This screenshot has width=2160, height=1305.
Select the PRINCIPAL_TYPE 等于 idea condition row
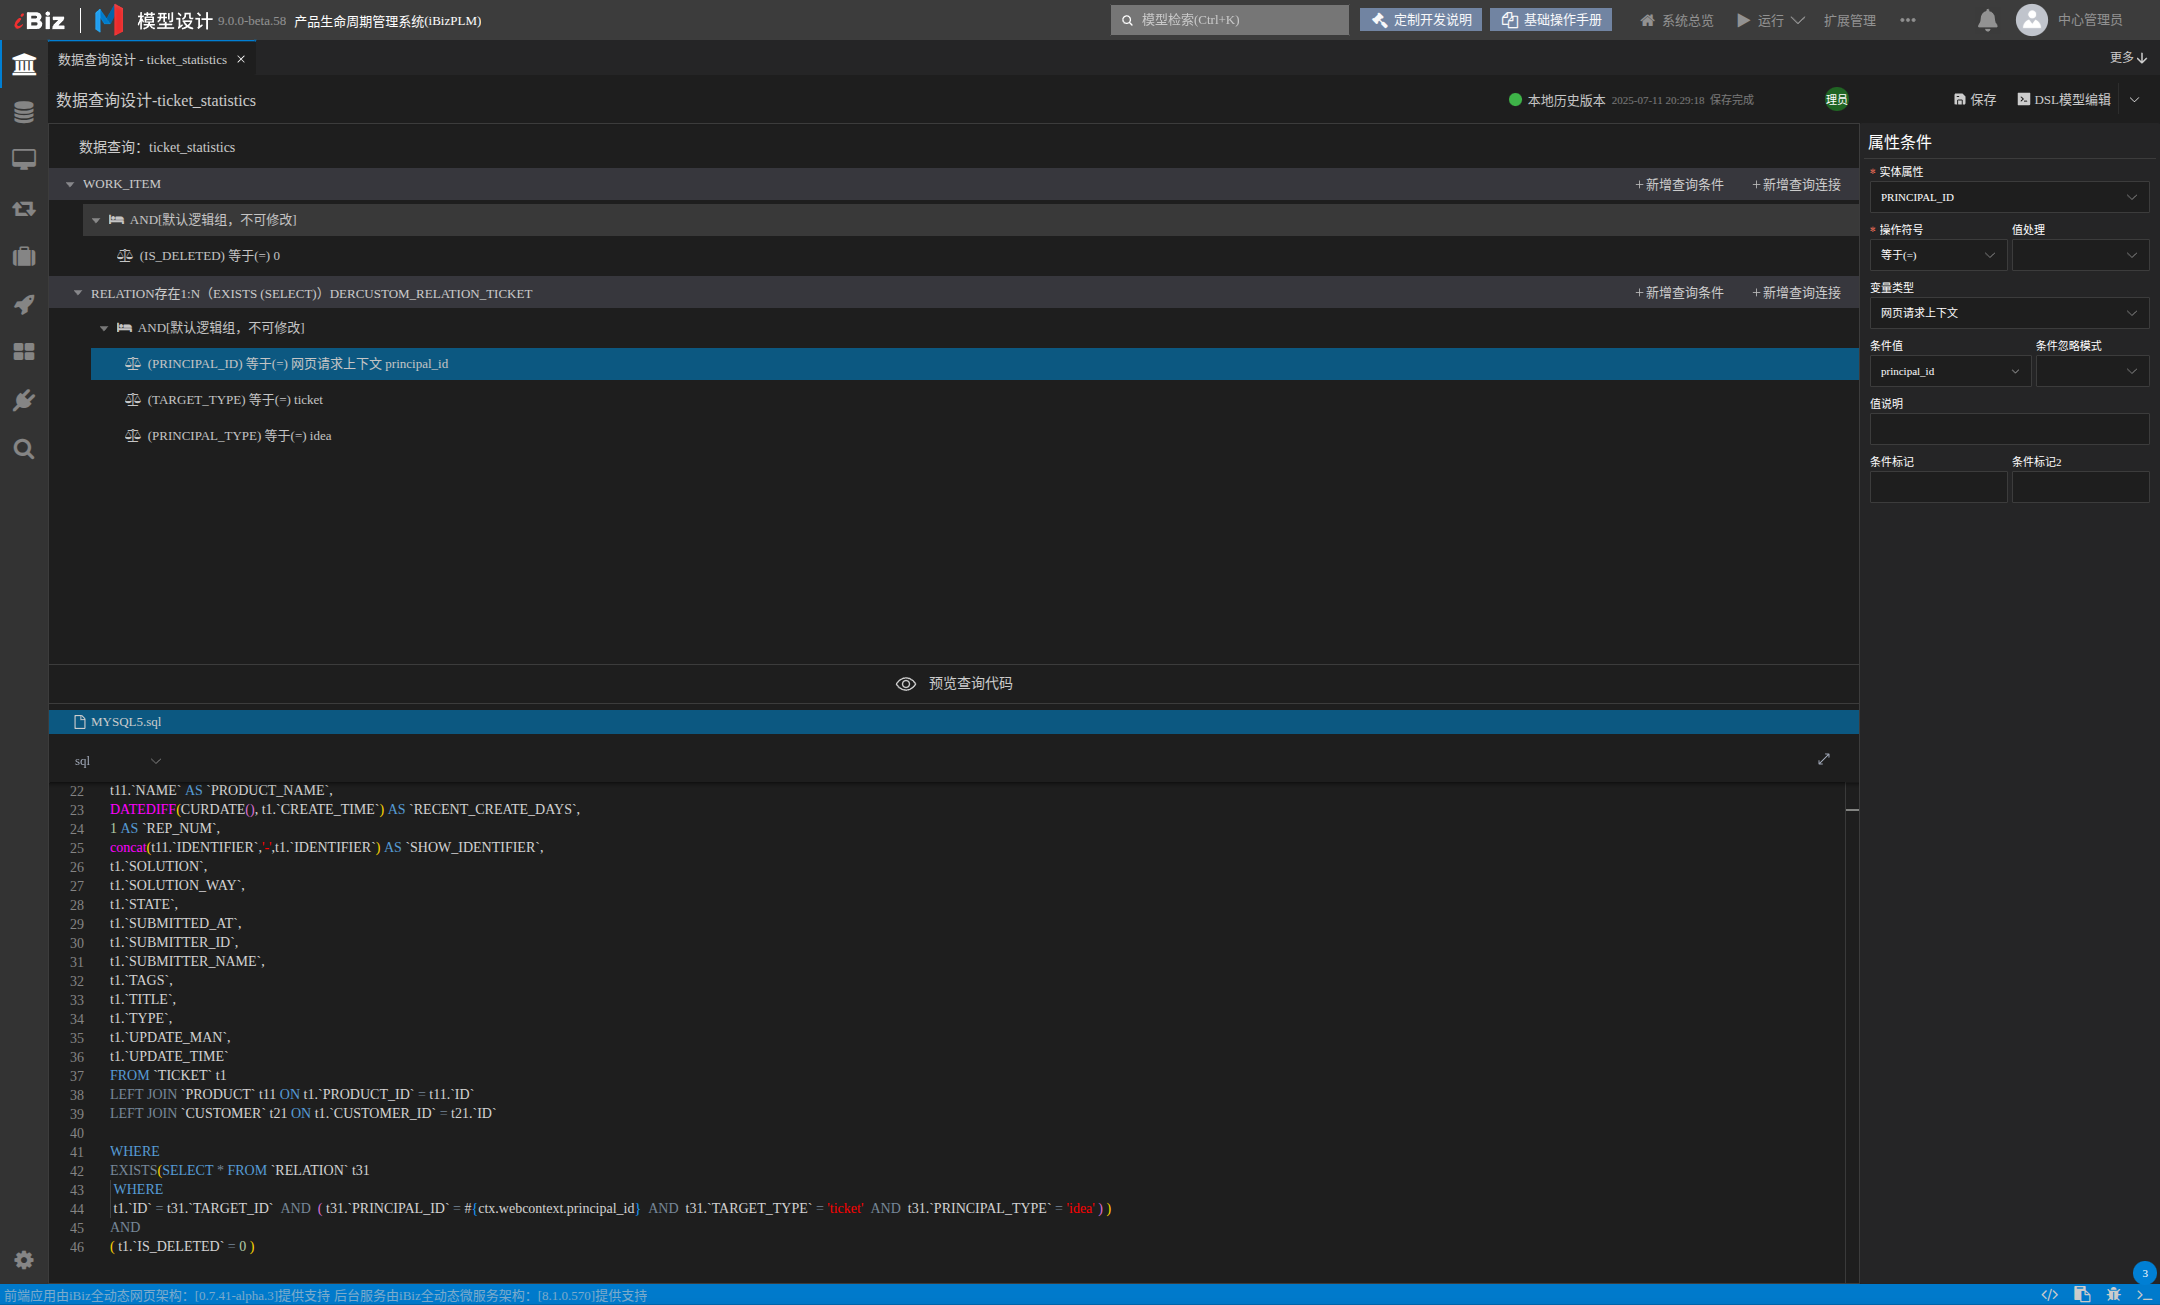pyautogui.click(x=975, y=436)
